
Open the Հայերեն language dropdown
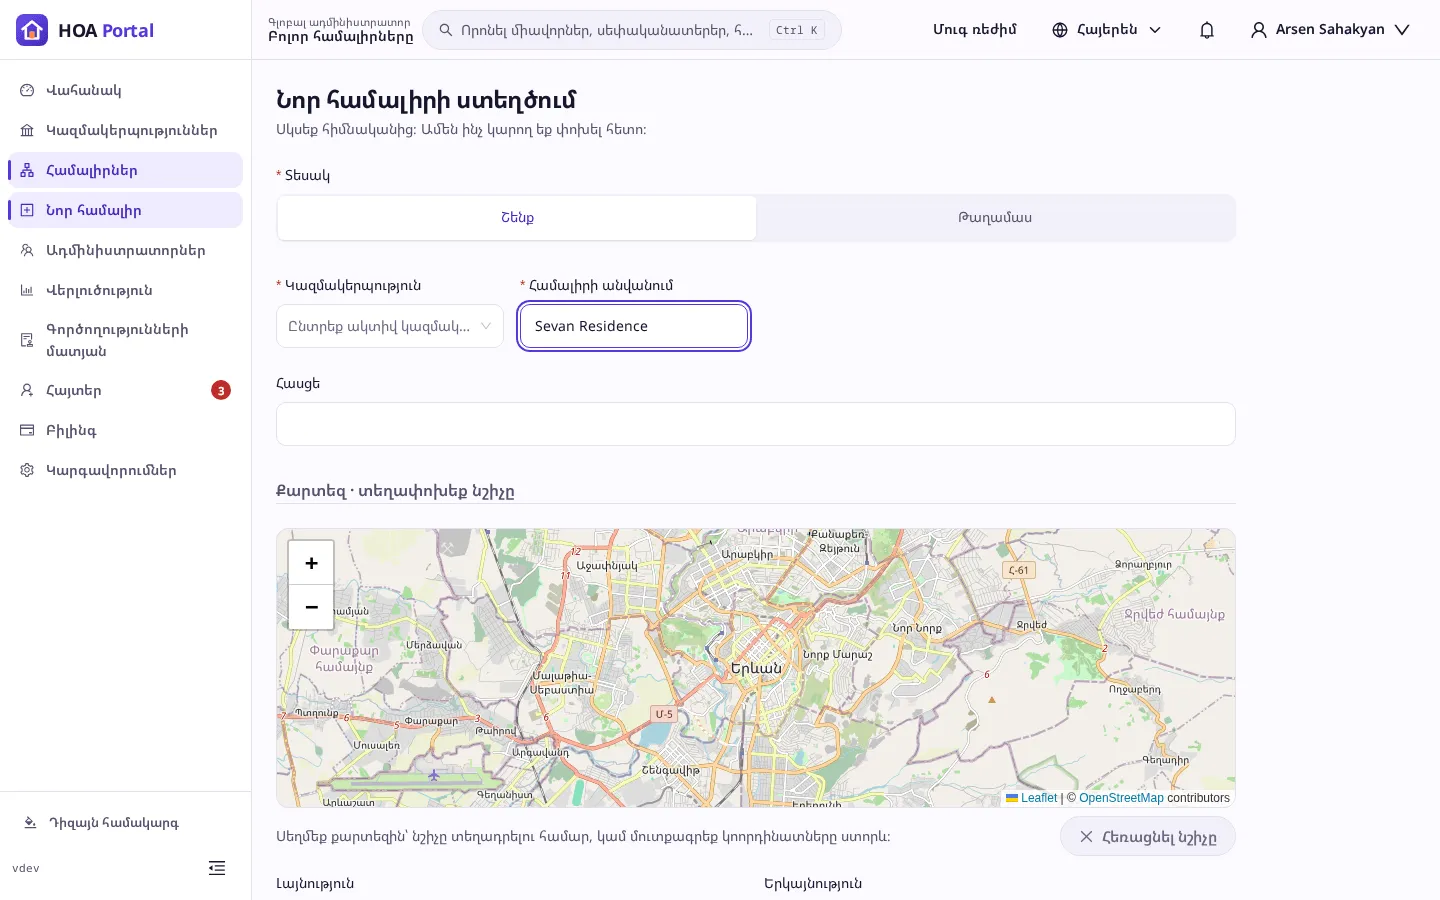tap(1106, 30)
